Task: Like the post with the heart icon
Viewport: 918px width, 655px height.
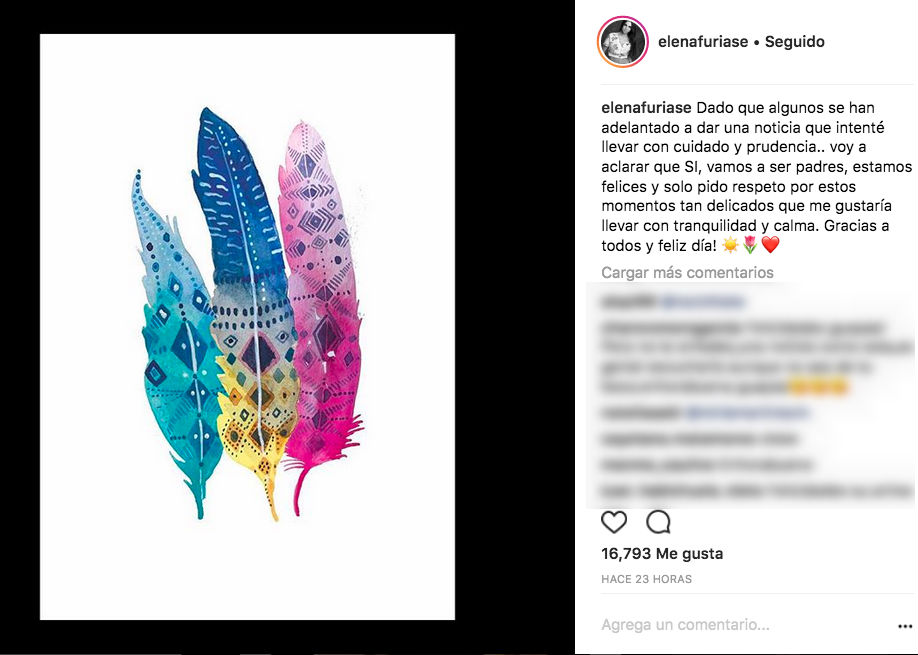Action: point(614,522)
